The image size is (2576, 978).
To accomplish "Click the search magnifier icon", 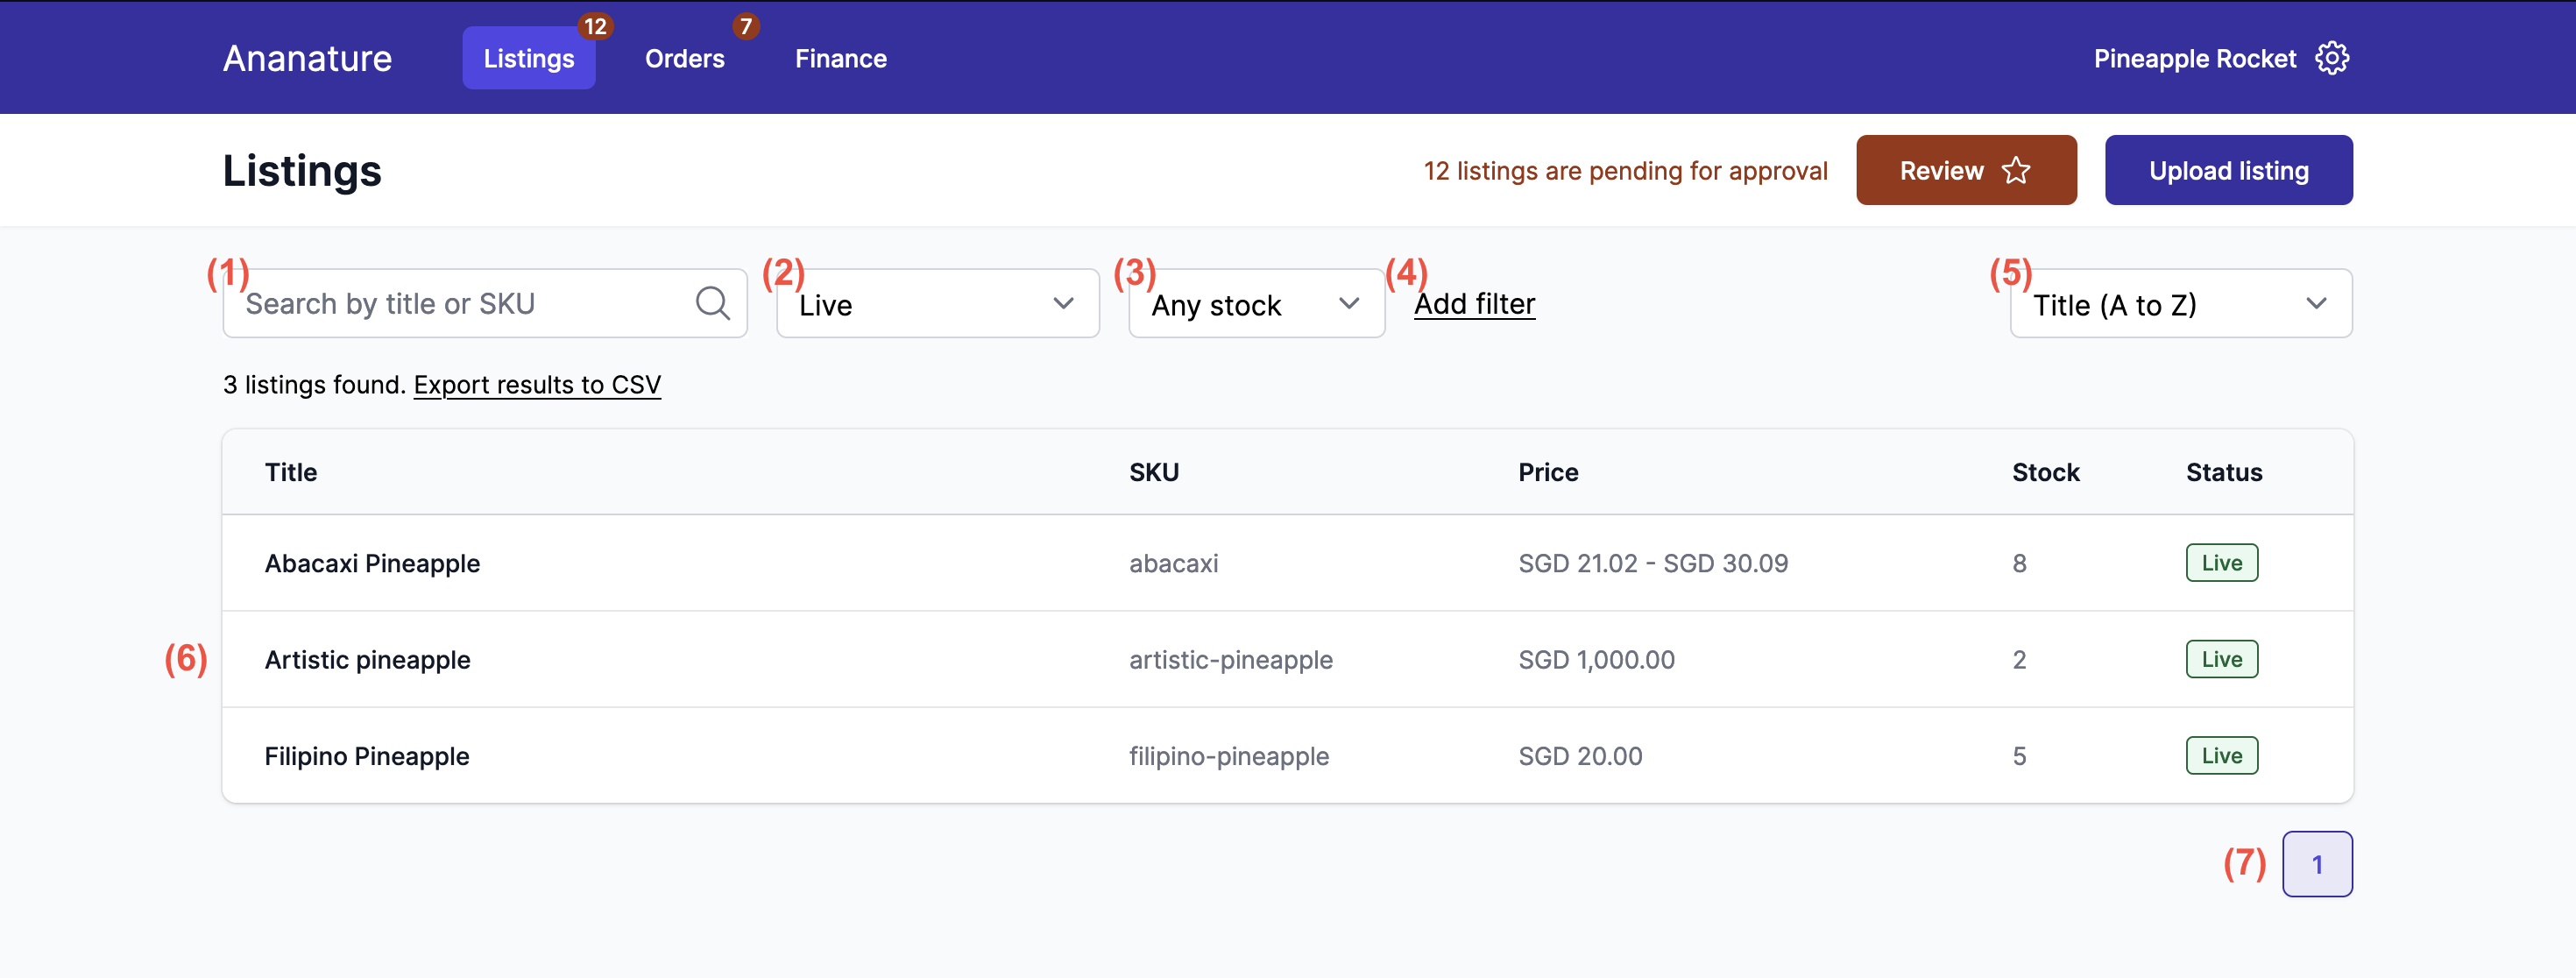I will tap(713, 303).
